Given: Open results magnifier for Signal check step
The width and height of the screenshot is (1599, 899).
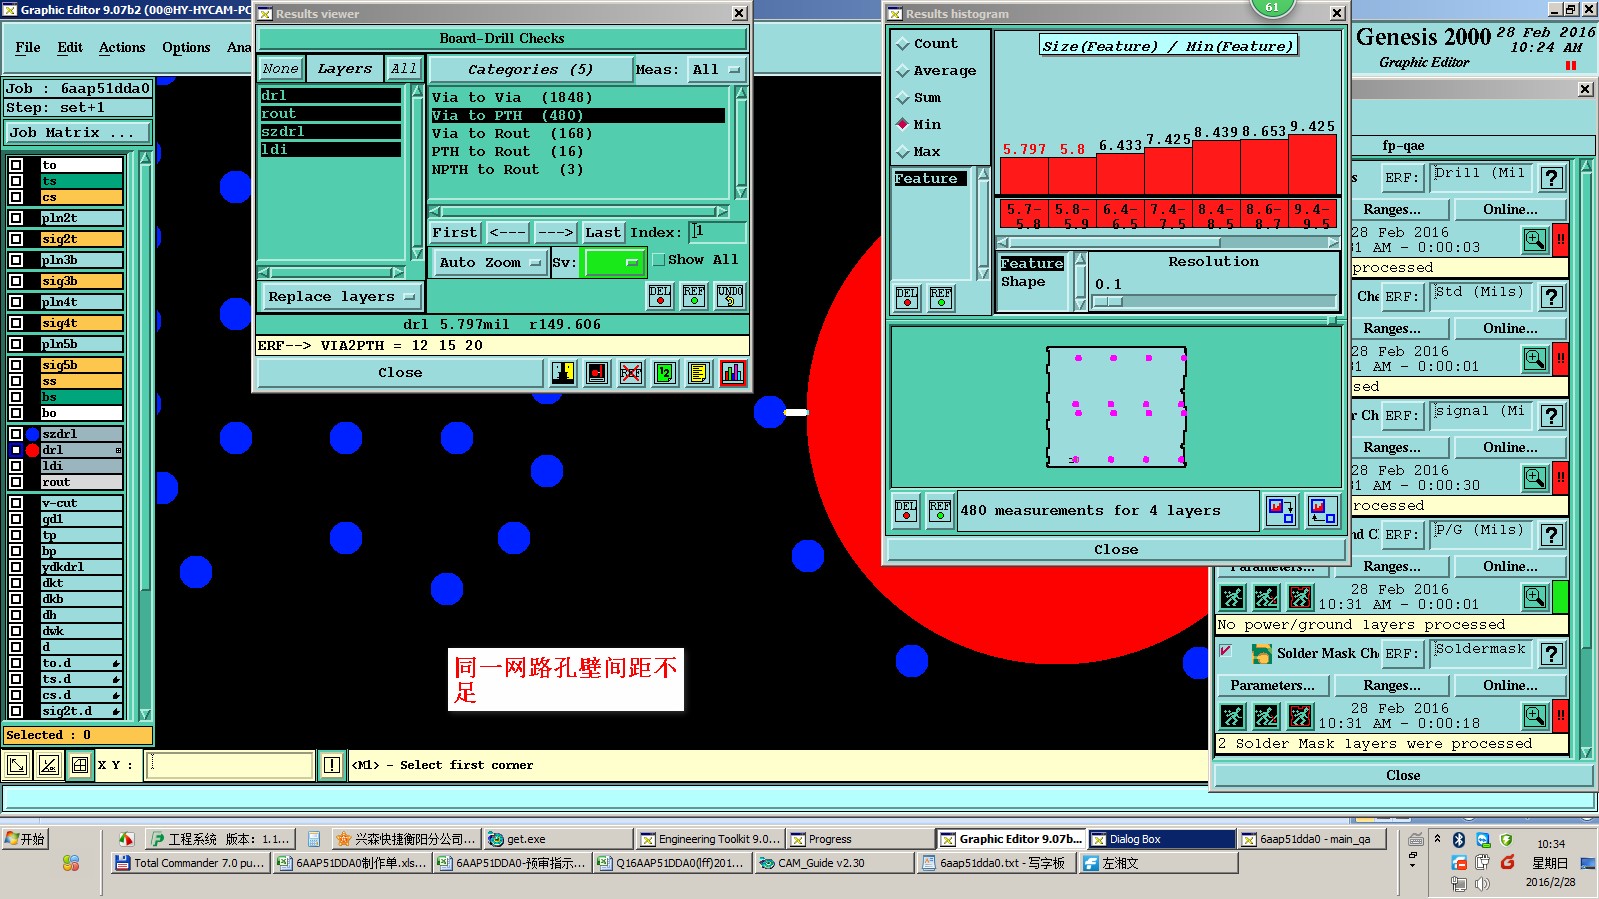Looking at the screenshot, I should [x=1535, y=478].
